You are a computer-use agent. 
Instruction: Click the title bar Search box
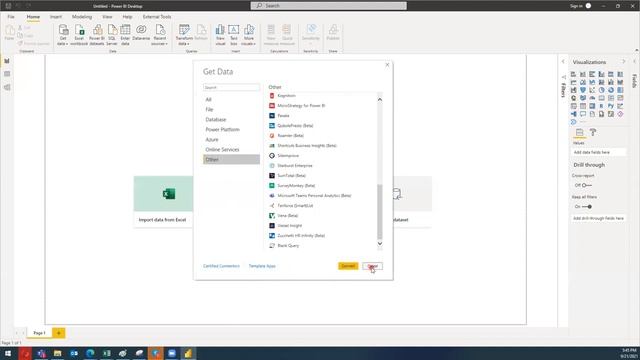(x=329, y=6)
